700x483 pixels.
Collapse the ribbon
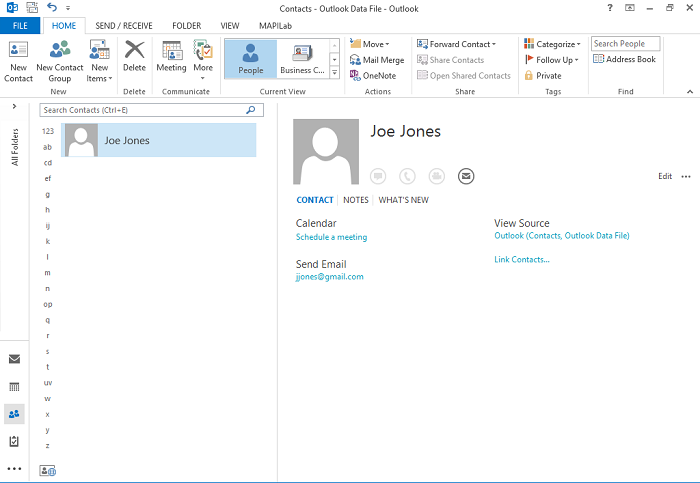pyautogui.click(x=690, y=92)
